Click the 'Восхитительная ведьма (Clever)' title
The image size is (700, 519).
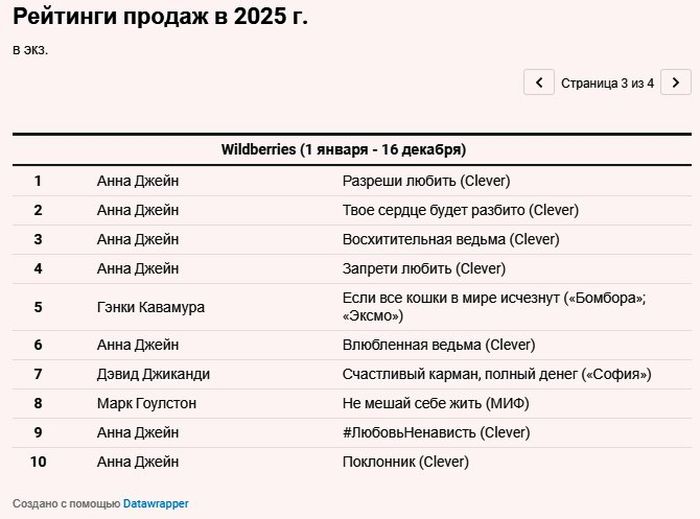pyautogui.click(x=450, y=239)
